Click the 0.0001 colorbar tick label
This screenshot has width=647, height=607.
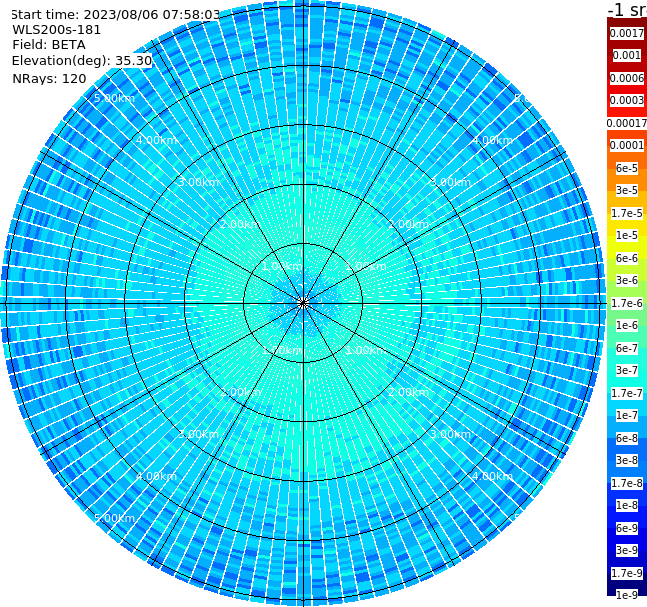point(627,145)
